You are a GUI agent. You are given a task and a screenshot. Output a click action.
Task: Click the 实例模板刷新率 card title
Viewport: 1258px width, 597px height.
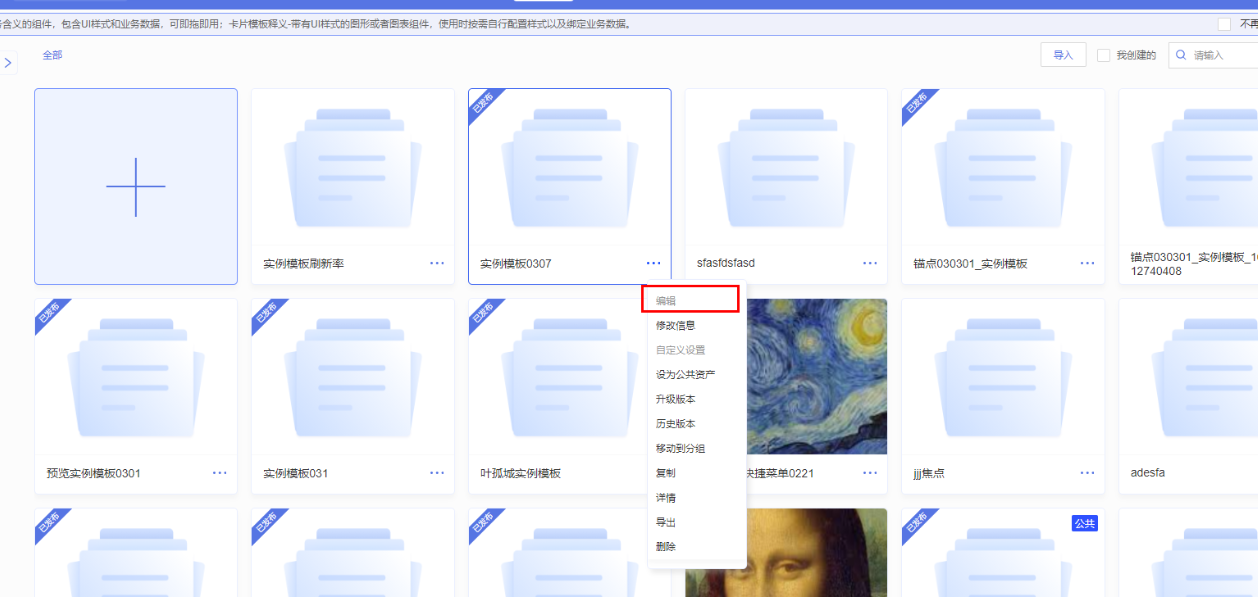point(304,264)
